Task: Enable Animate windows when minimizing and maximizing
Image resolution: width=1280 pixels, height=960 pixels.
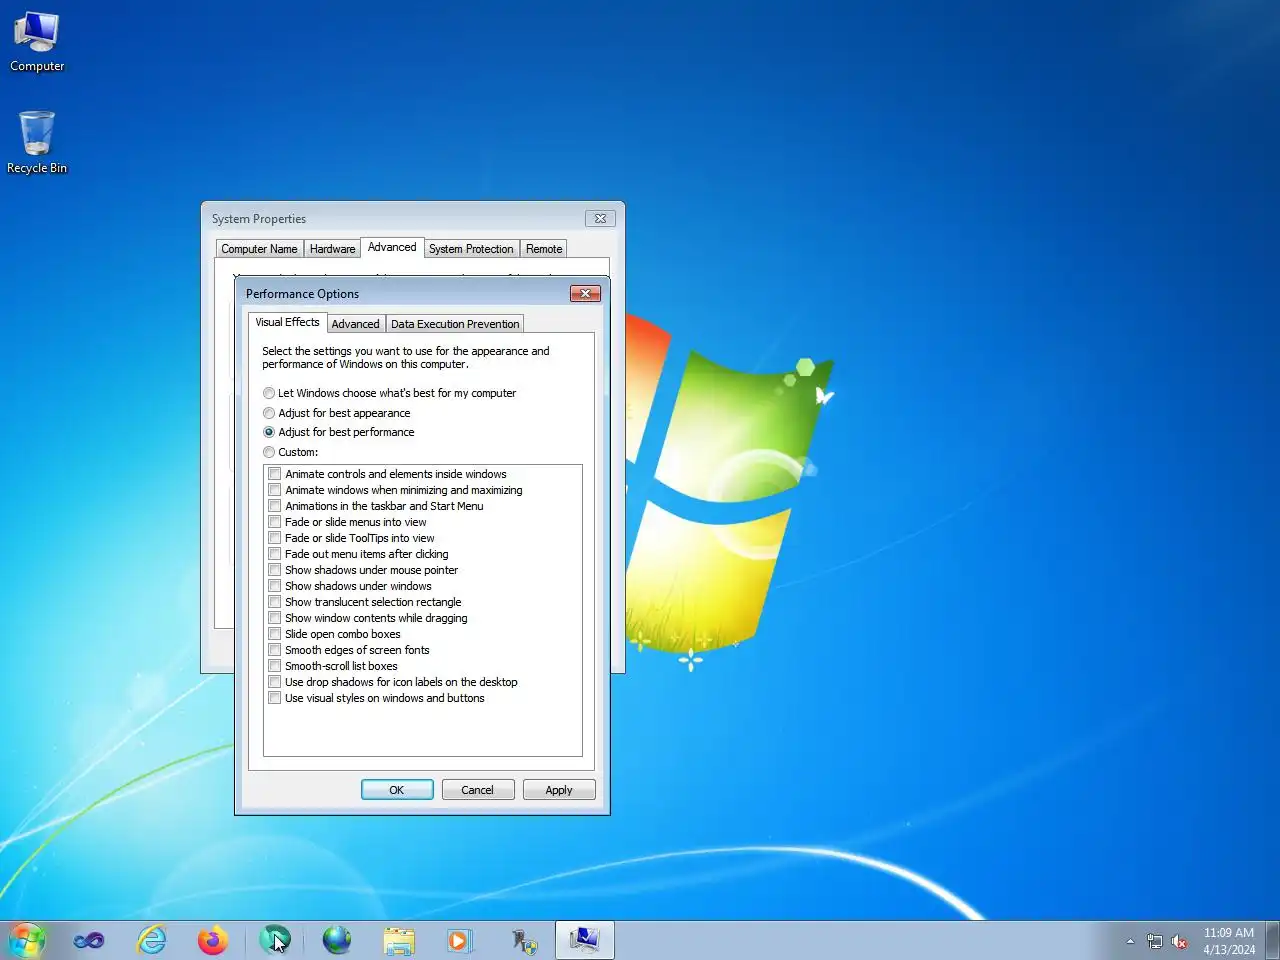Action: (275, 490)
